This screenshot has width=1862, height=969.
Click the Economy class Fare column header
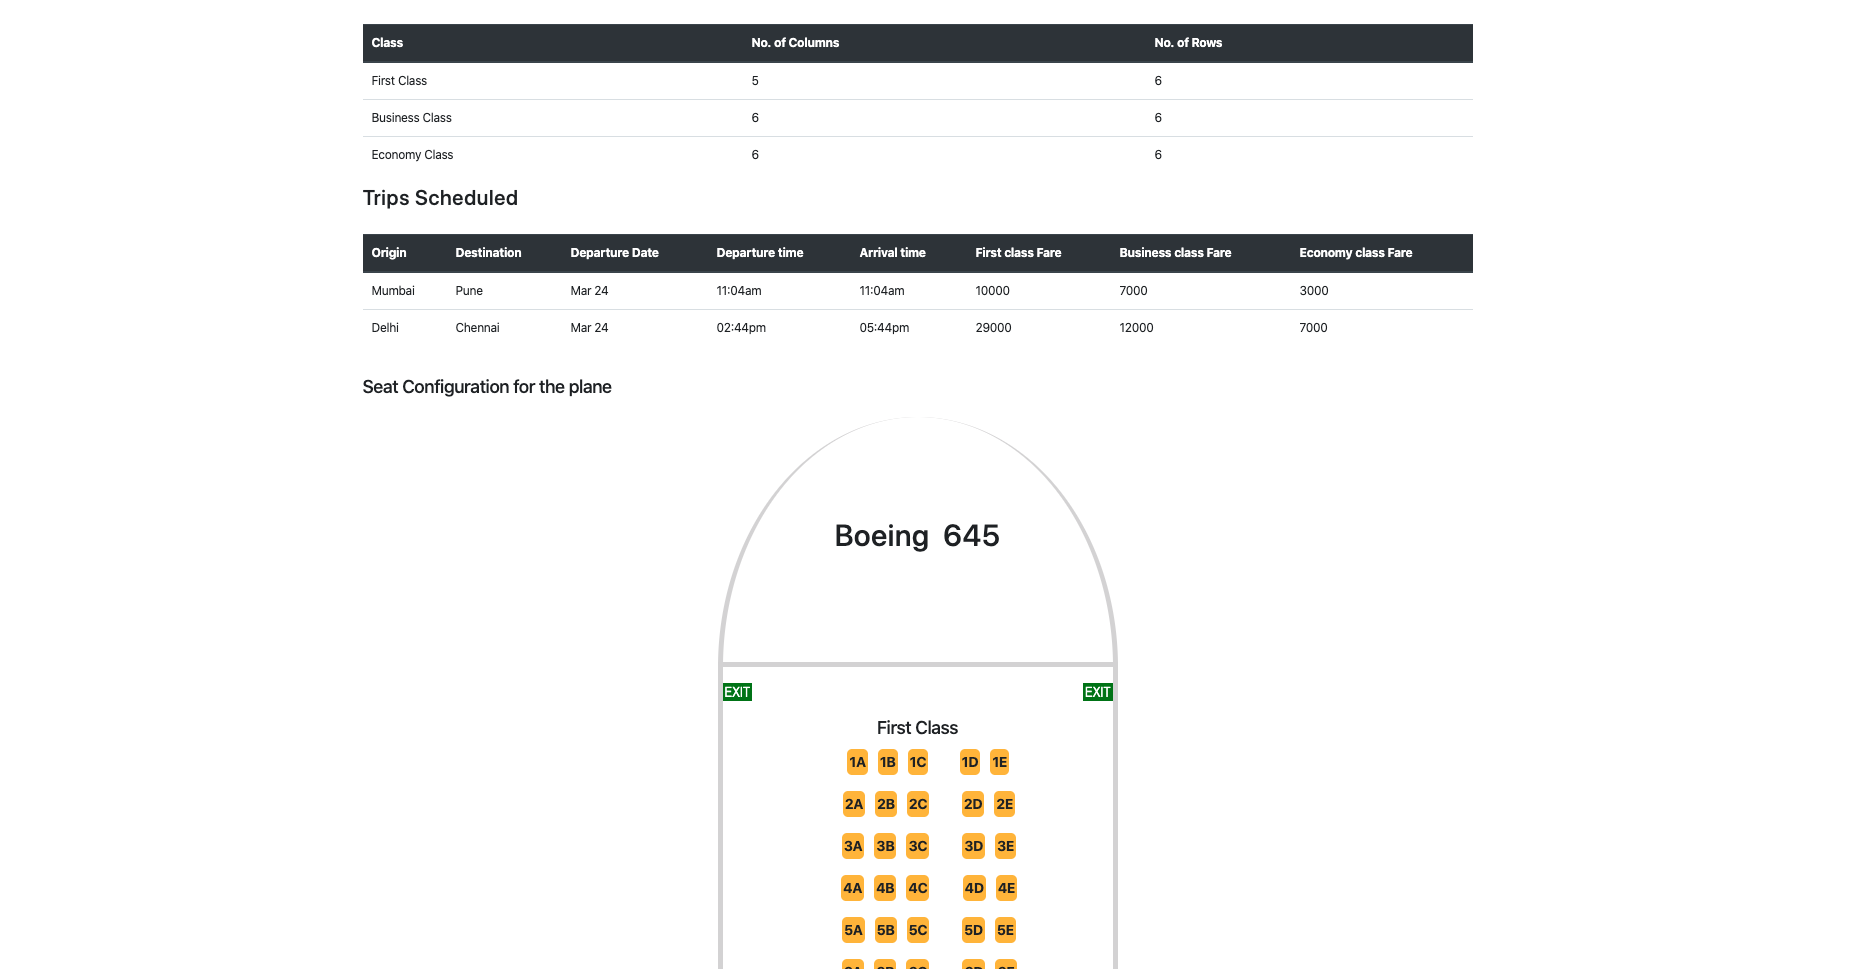click(1355, 253)
